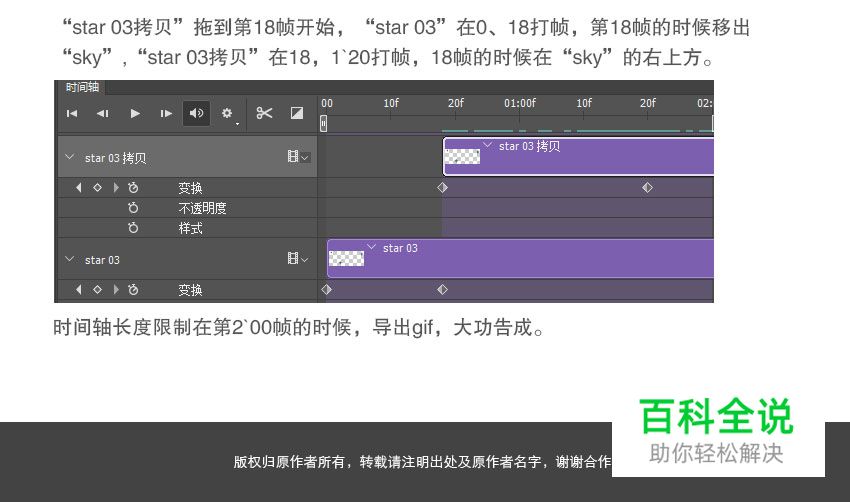The width and height of the screenshot is (850, 502).
Task: Open timeline playback settings gear
Action: 227,113
